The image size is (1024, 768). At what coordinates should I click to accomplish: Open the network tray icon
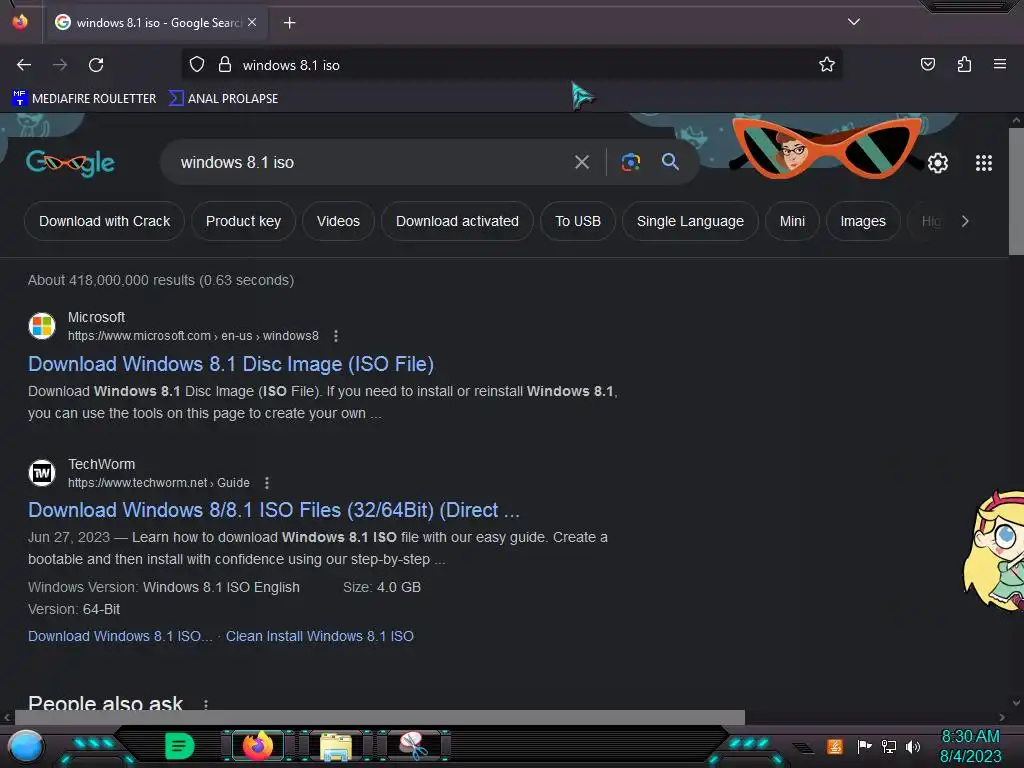pyautogui.click(x=889, y=746)
